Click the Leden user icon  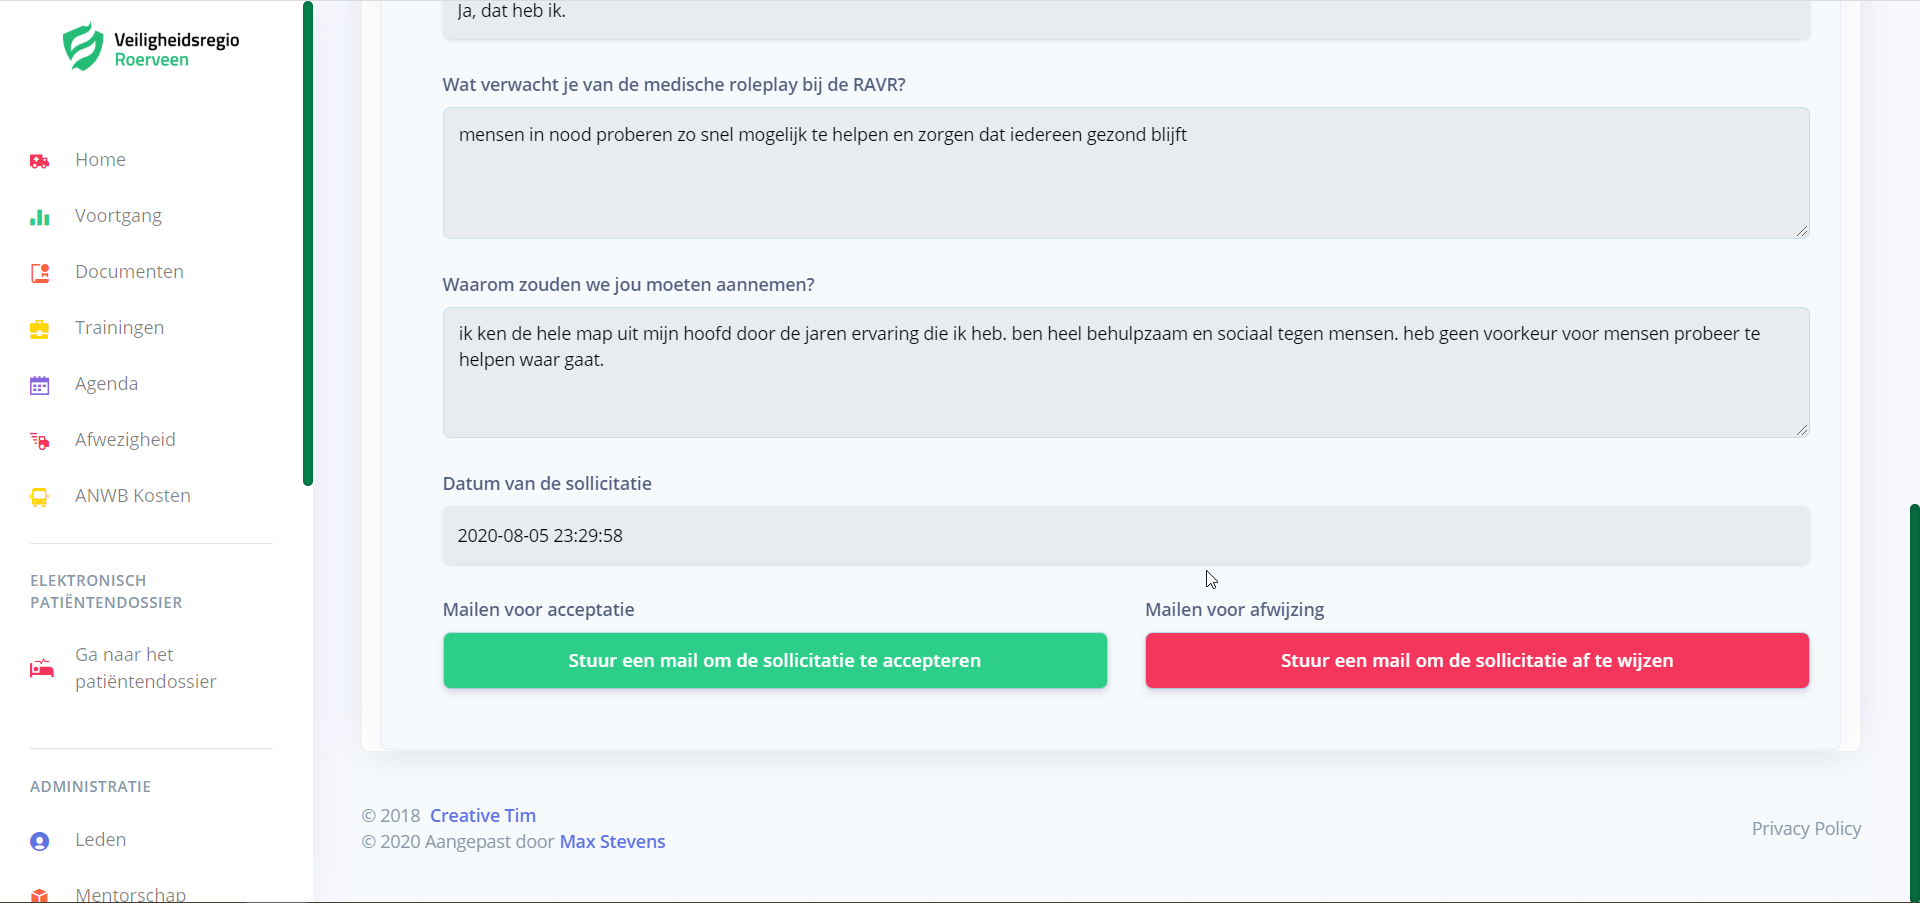40,841
